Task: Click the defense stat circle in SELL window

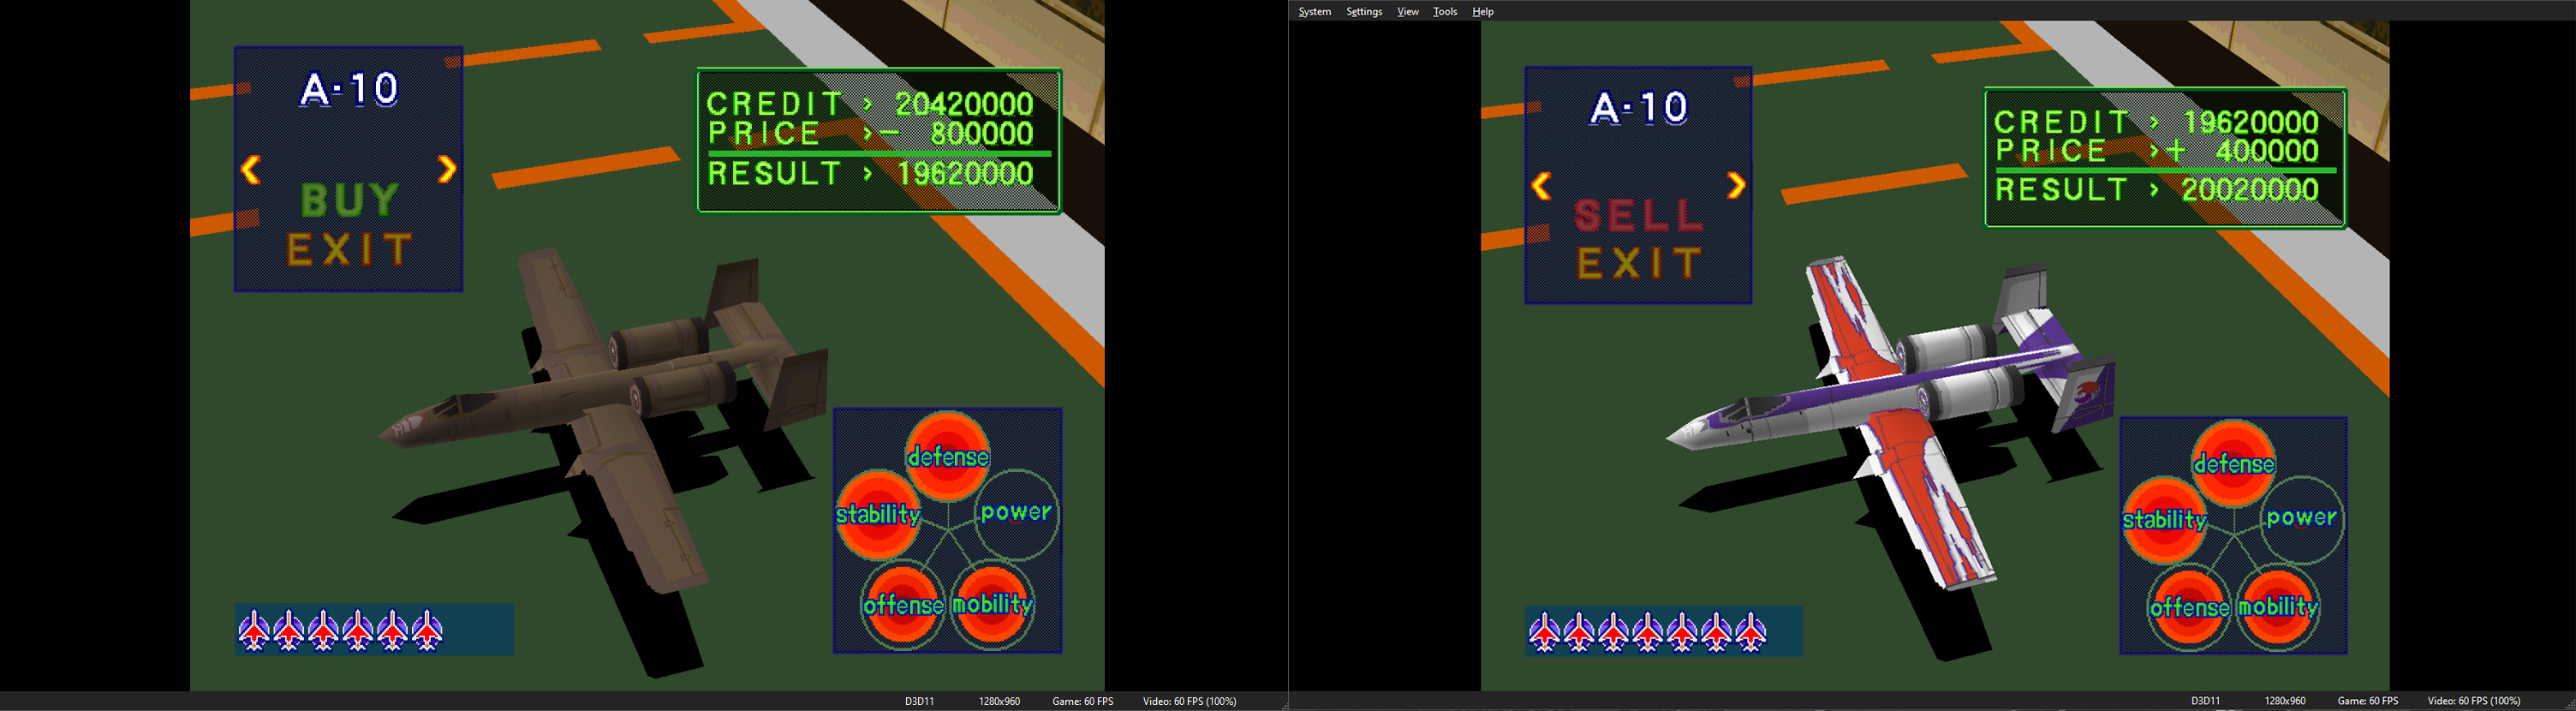Action: [2234, 463]
